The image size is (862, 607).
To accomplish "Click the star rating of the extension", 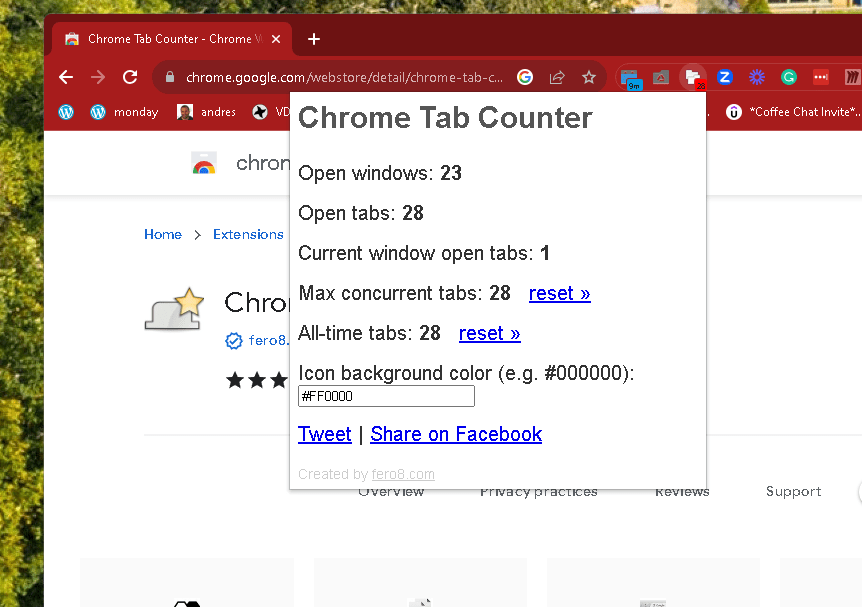I will point(257,380).
